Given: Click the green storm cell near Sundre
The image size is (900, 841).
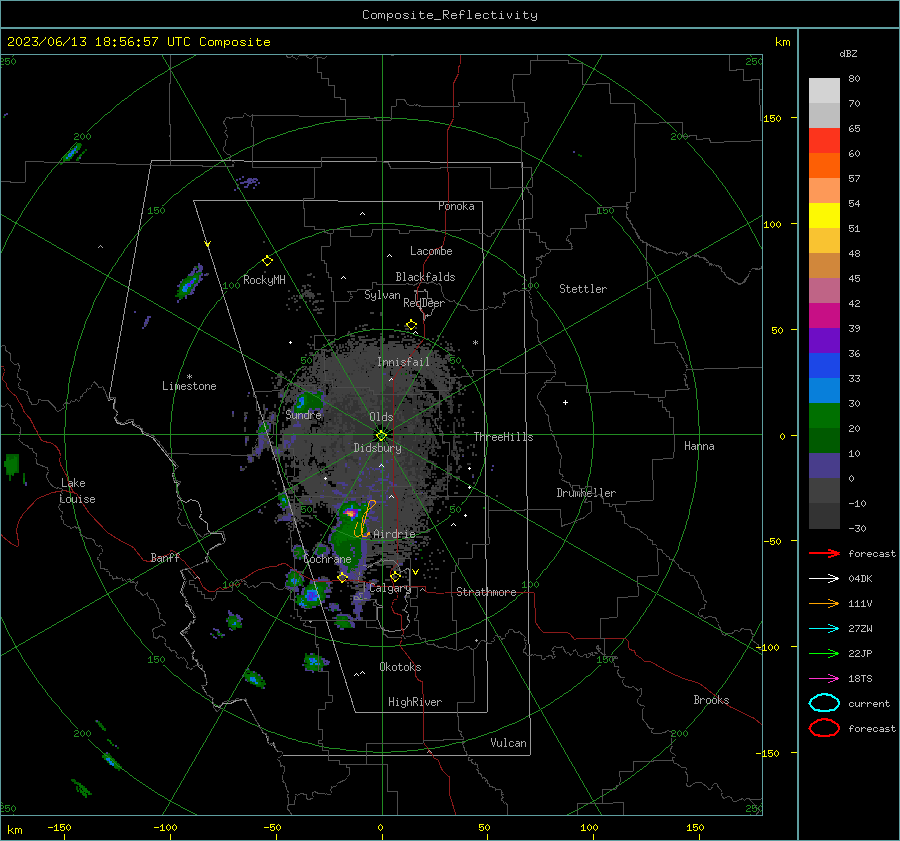Looking at the screenshot, I should (308, 400).
